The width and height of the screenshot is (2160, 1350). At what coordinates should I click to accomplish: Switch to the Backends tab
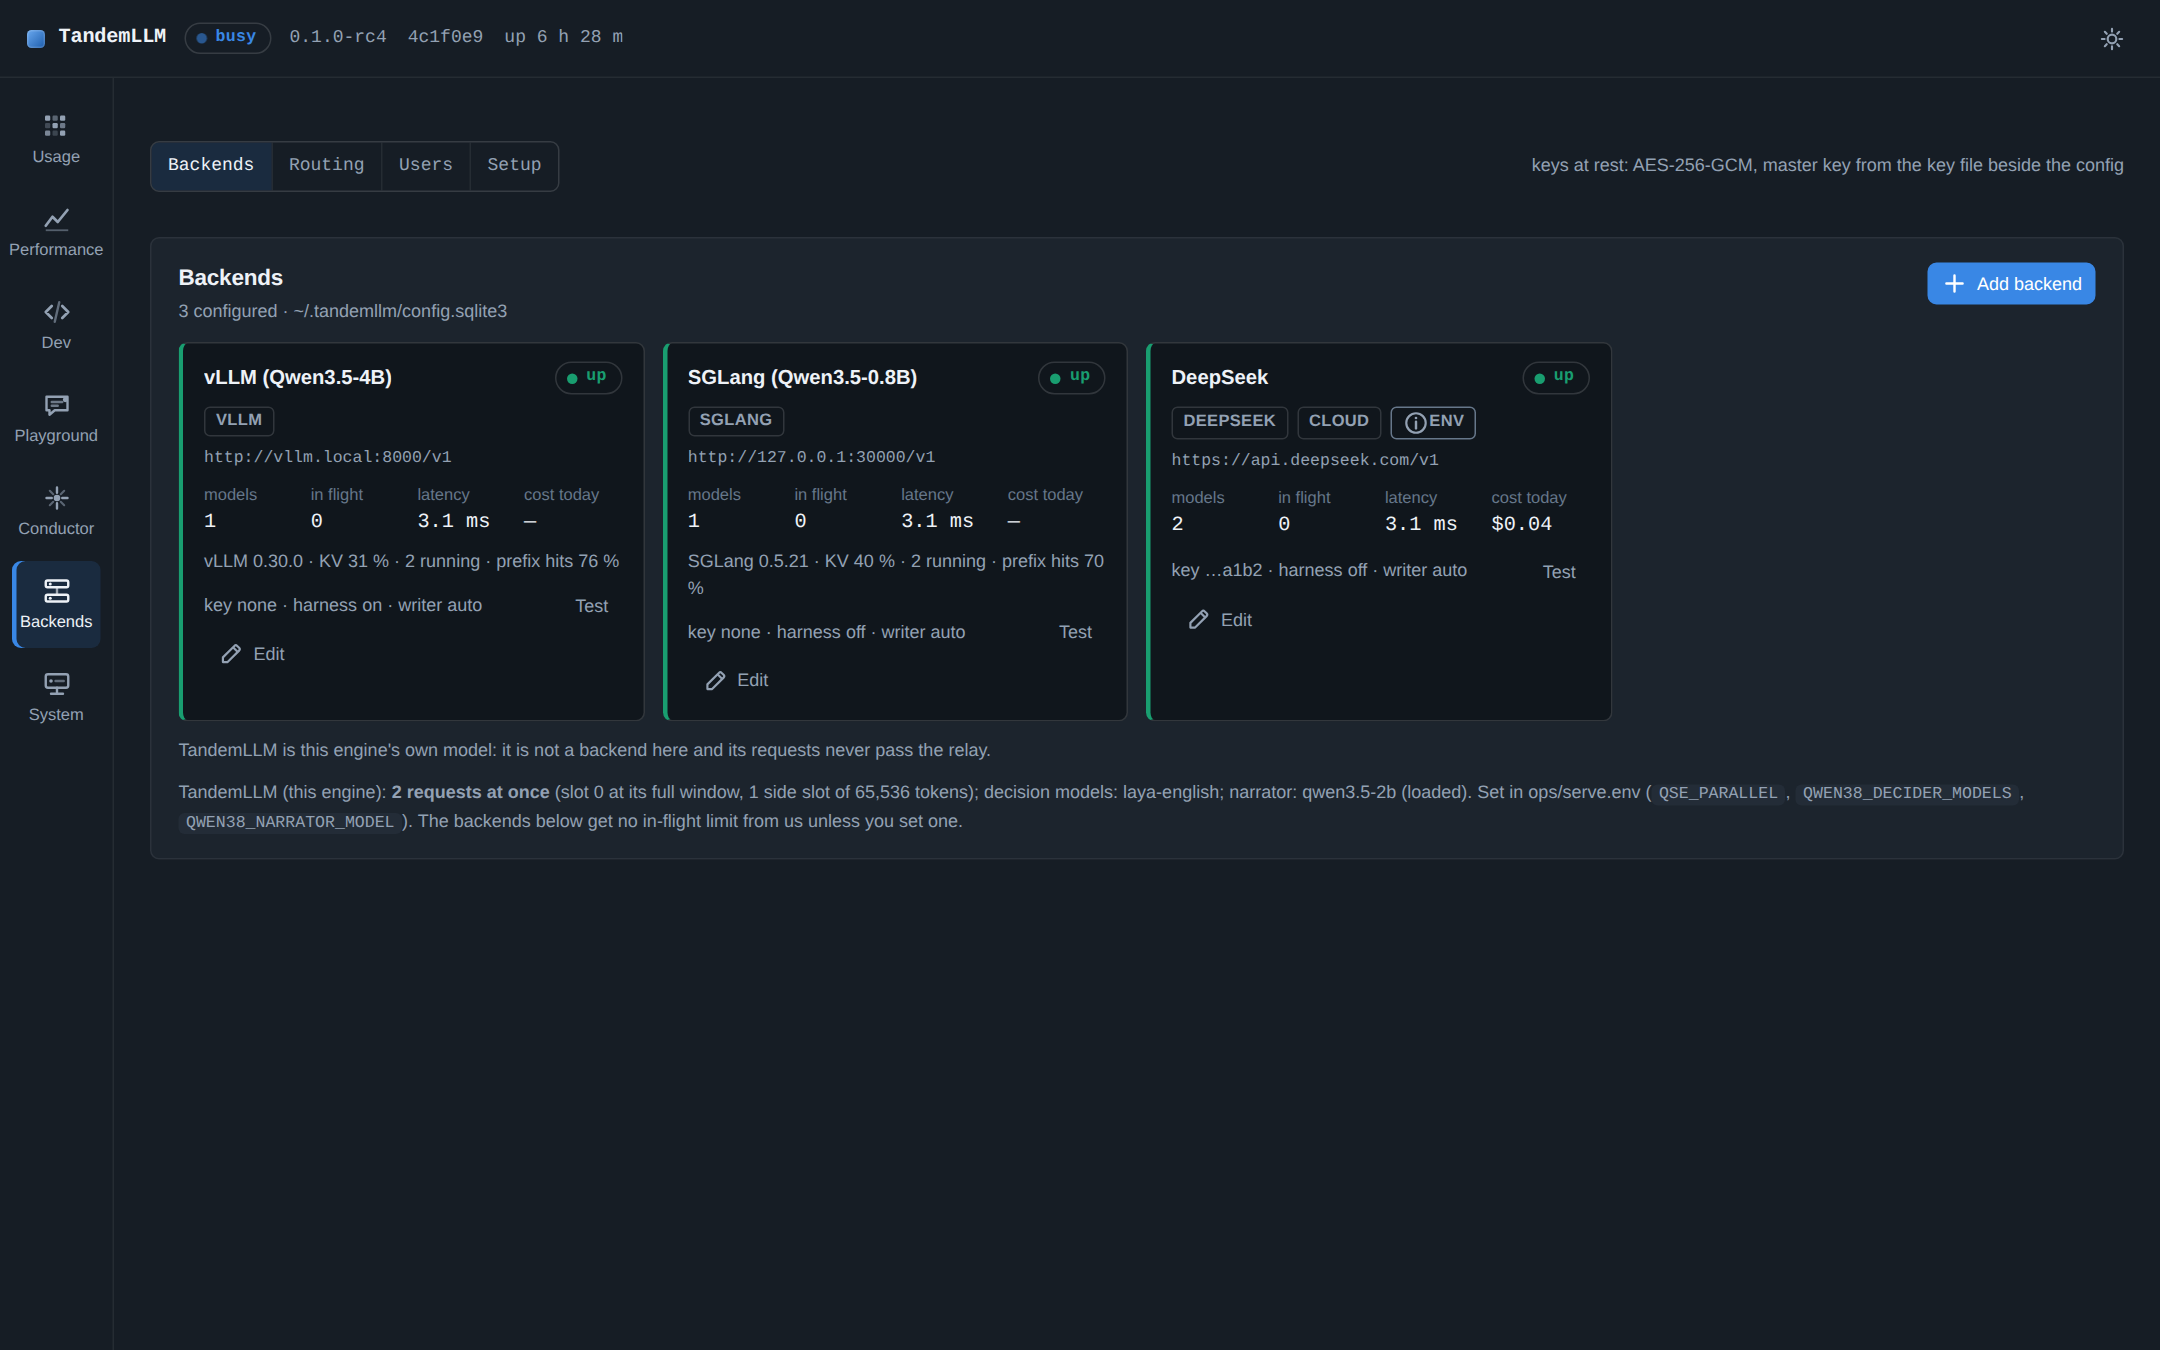click(x=211, y=166)
